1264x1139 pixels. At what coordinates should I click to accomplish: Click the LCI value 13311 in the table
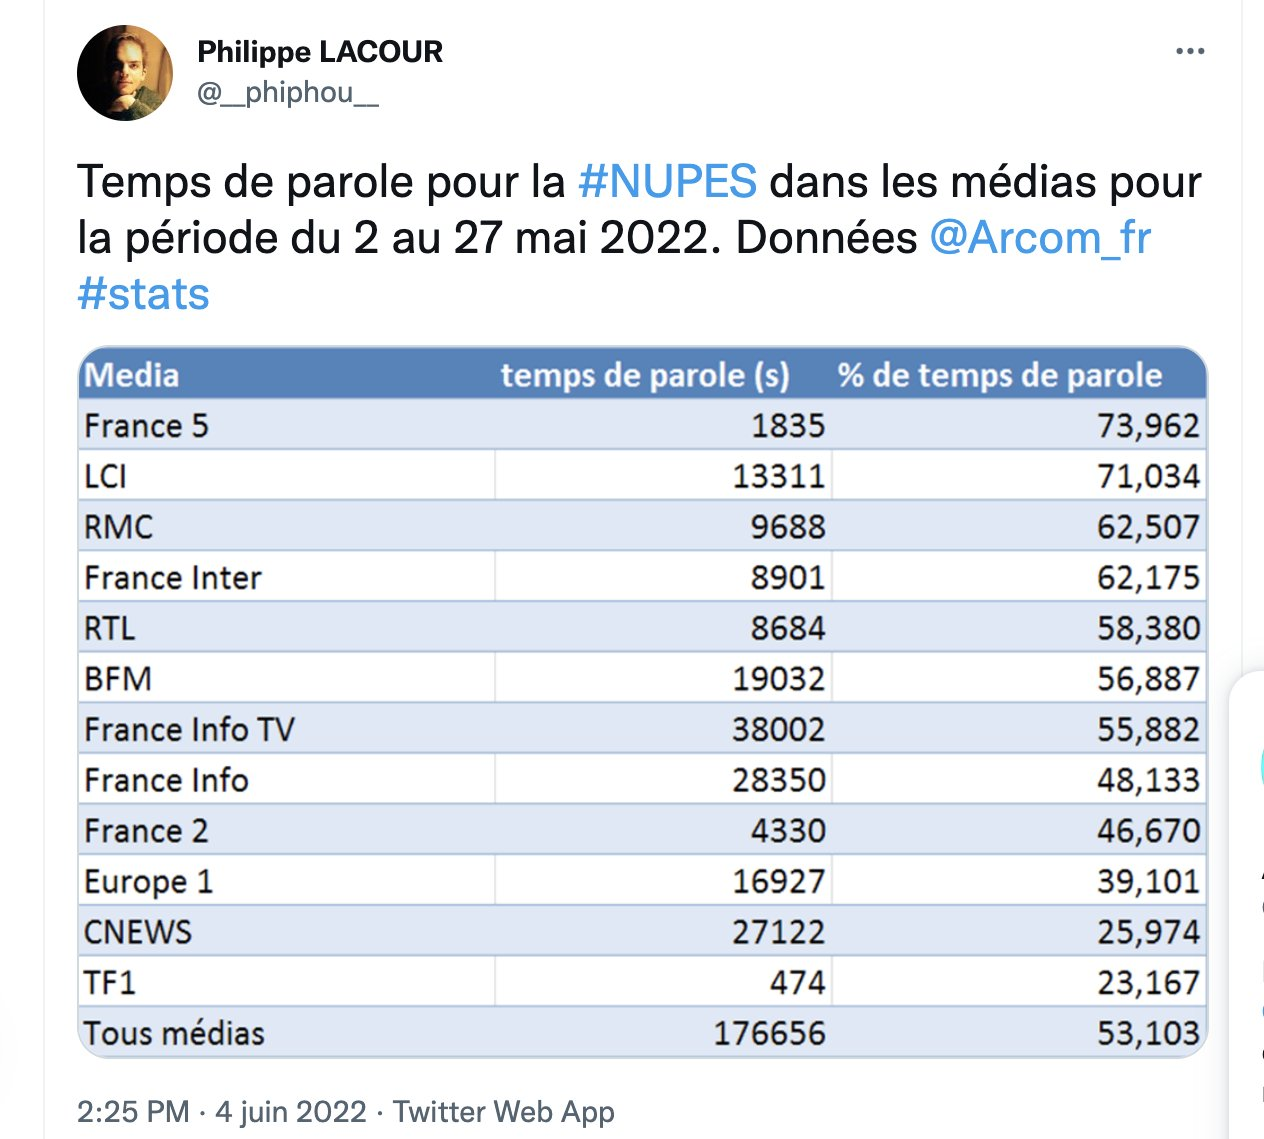click(779, 476)
